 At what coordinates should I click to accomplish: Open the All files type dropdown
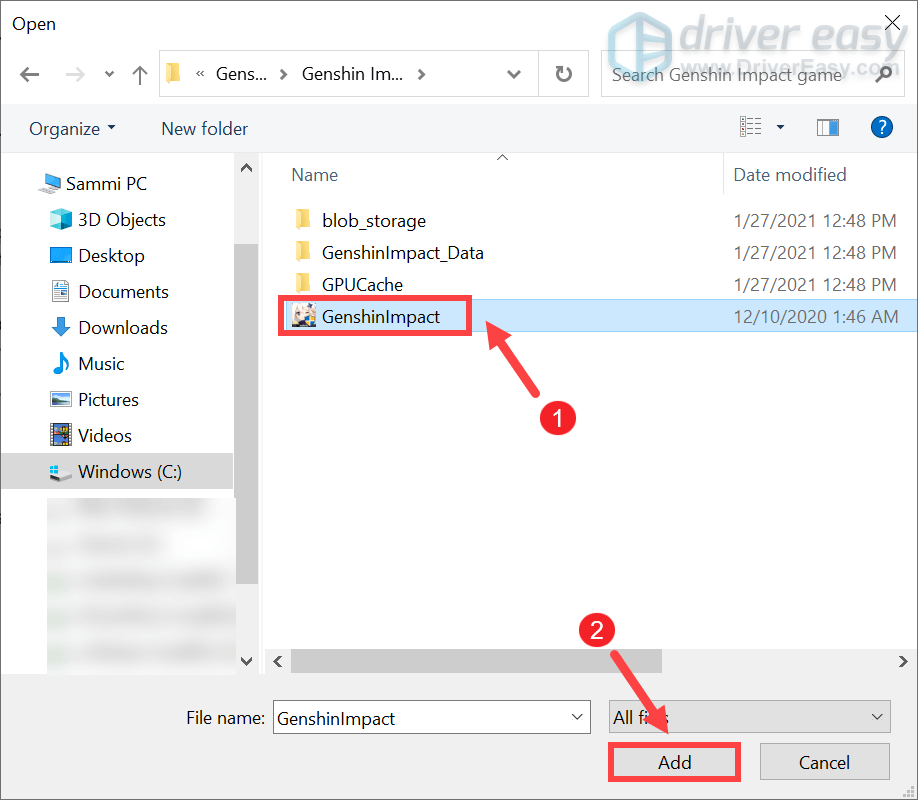[749, 717]
